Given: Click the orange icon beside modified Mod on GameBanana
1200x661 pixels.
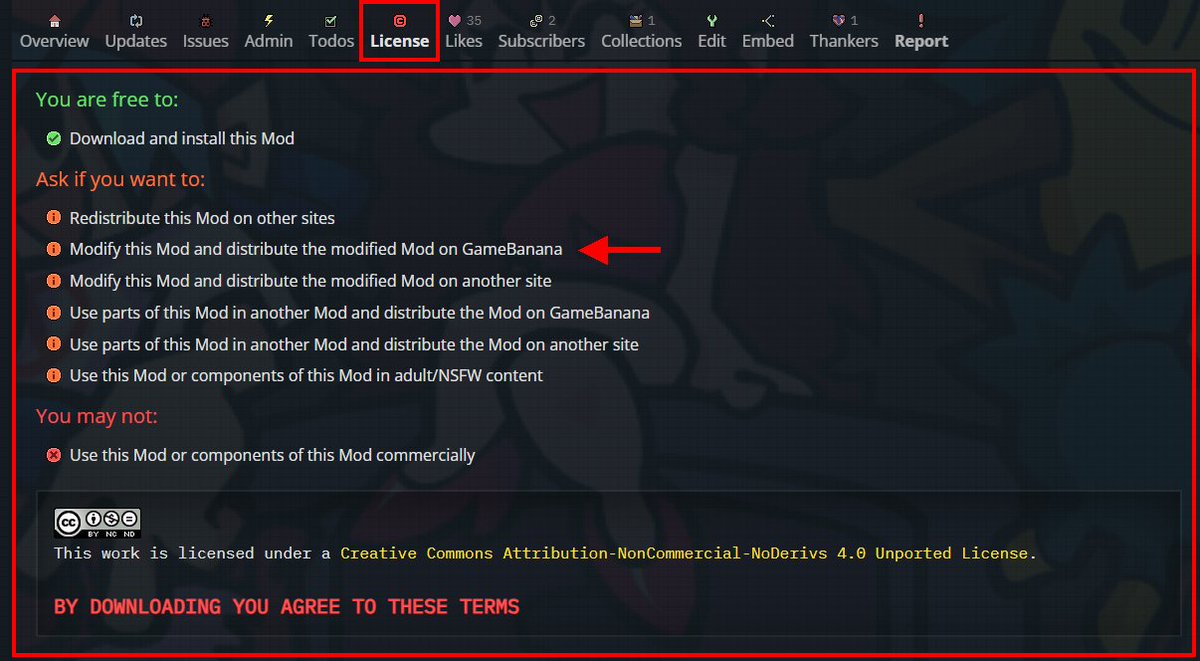Looking at the screenshot, I should (x=54, y=249).
